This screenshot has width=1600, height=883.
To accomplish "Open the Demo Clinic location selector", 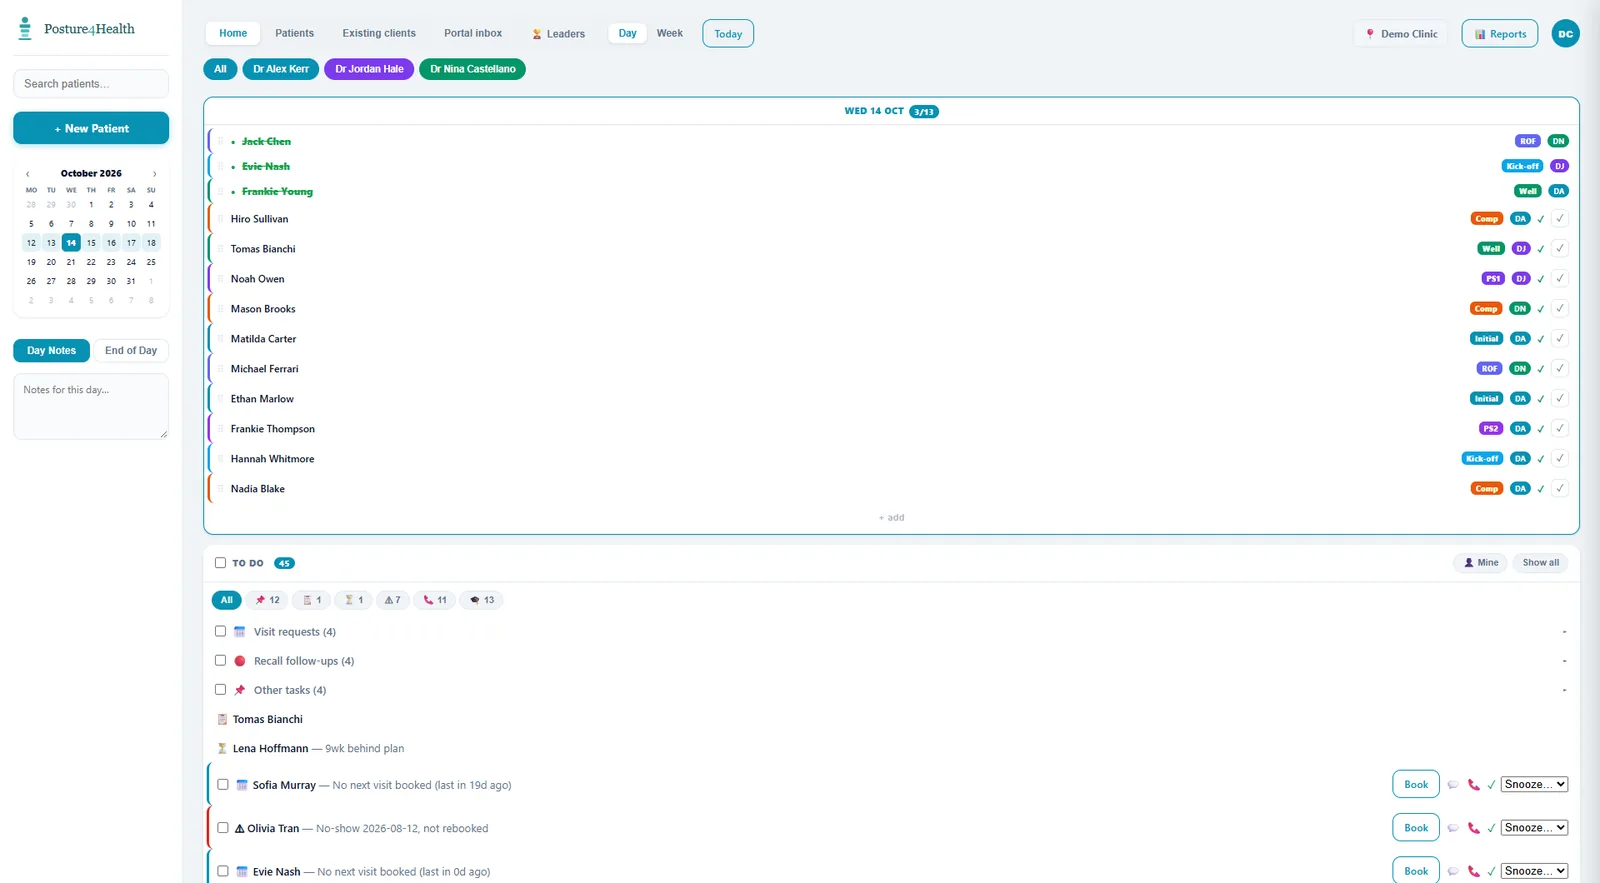I will coord(1401,34).
